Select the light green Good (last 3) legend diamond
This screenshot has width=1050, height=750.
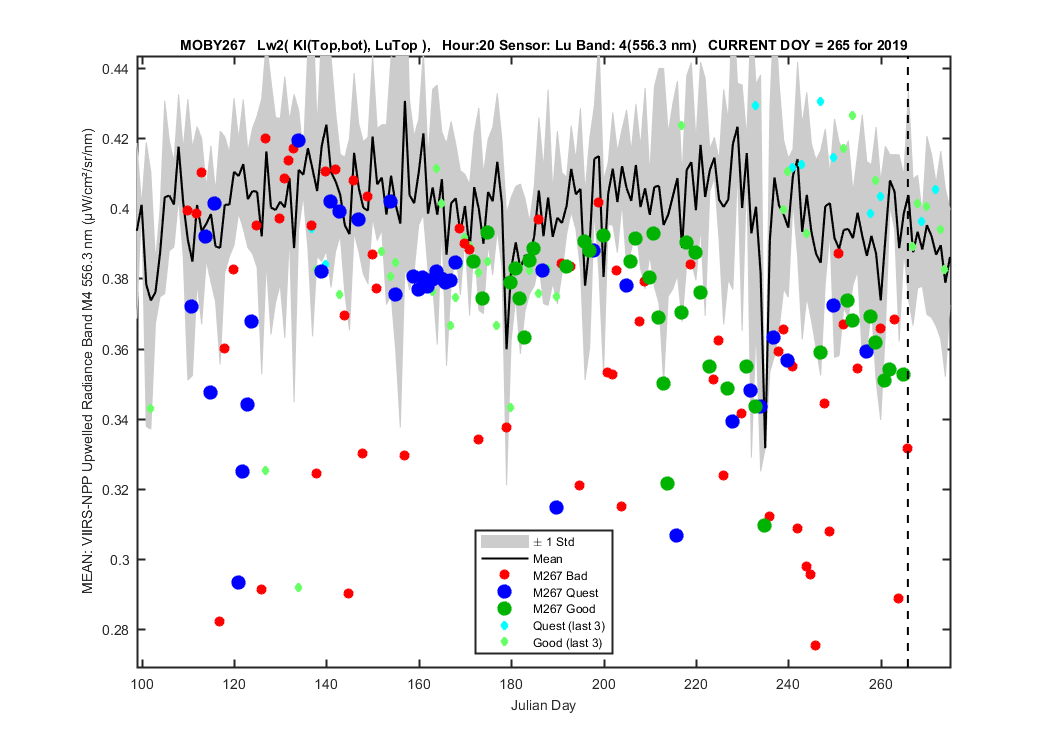(504, 642)
